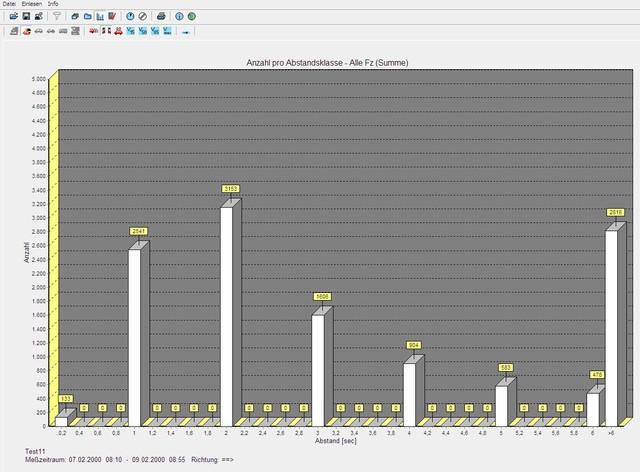Click the printer icon
This screenshot has width=640, height=472.
[x=161, y=16]
